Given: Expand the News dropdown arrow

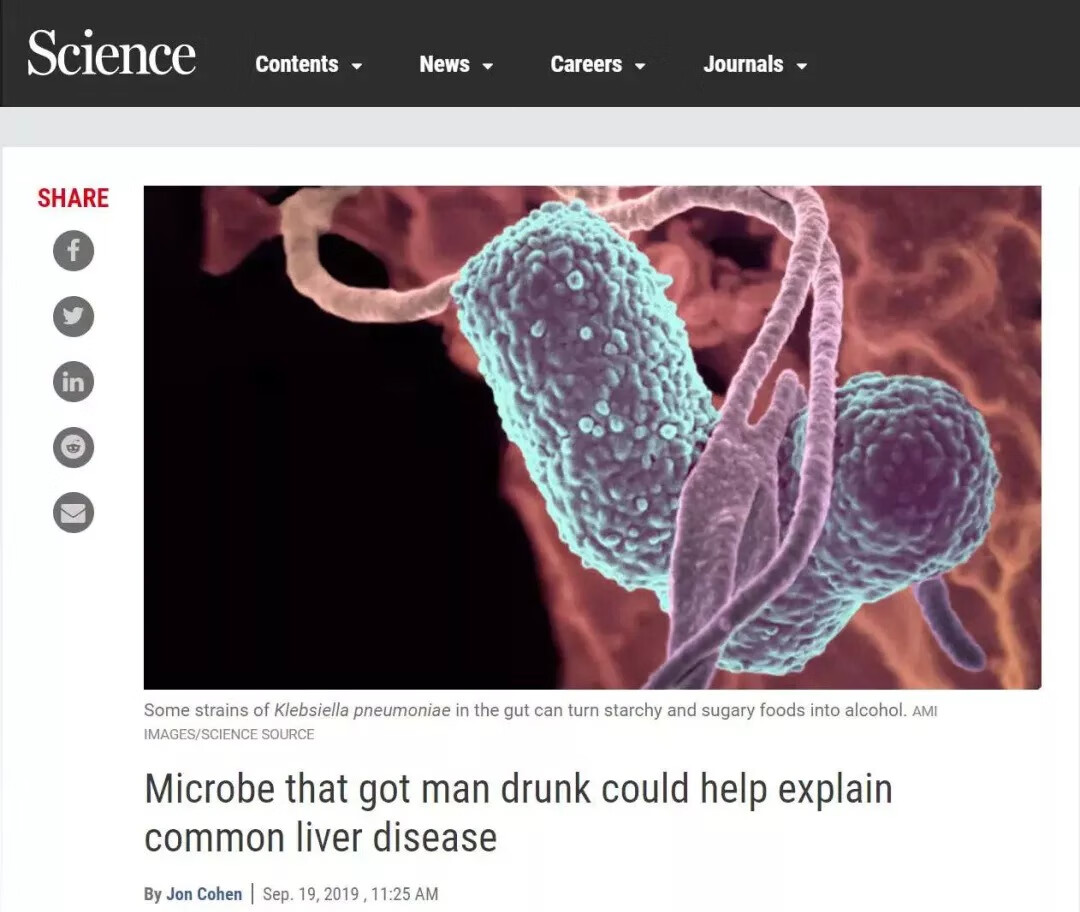Looking at the screenshot, I should coord(488,66).
